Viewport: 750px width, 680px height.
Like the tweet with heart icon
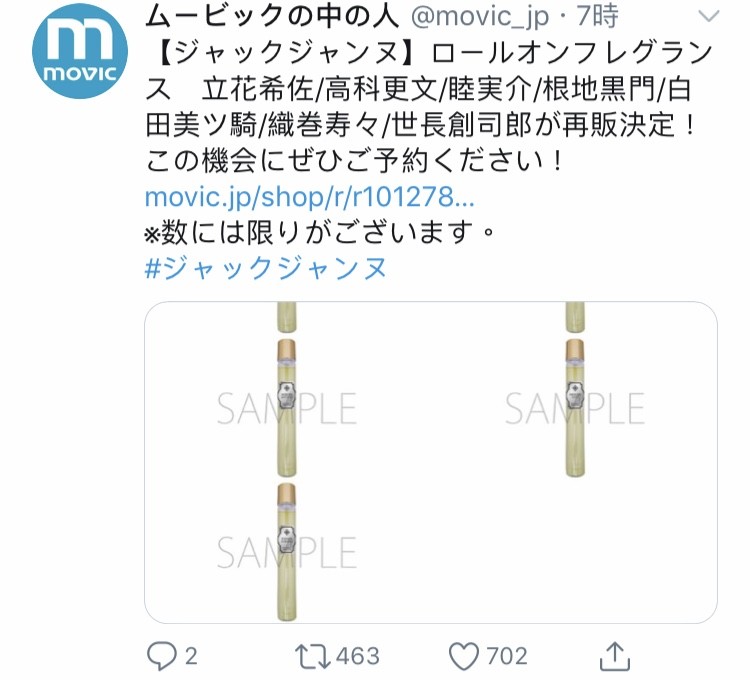click(463, 656)
